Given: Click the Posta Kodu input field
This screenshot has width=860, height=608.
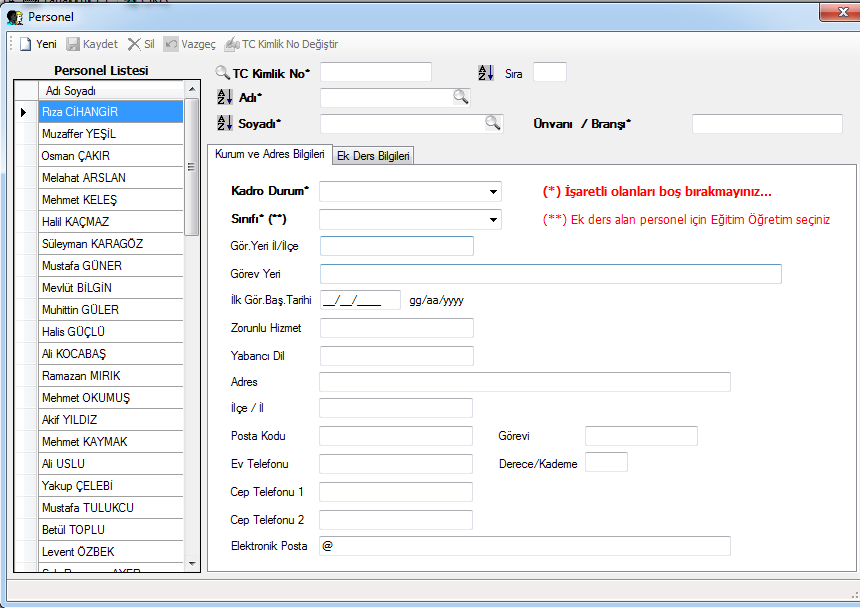Looking at the screenshot, I should point(396,436).
